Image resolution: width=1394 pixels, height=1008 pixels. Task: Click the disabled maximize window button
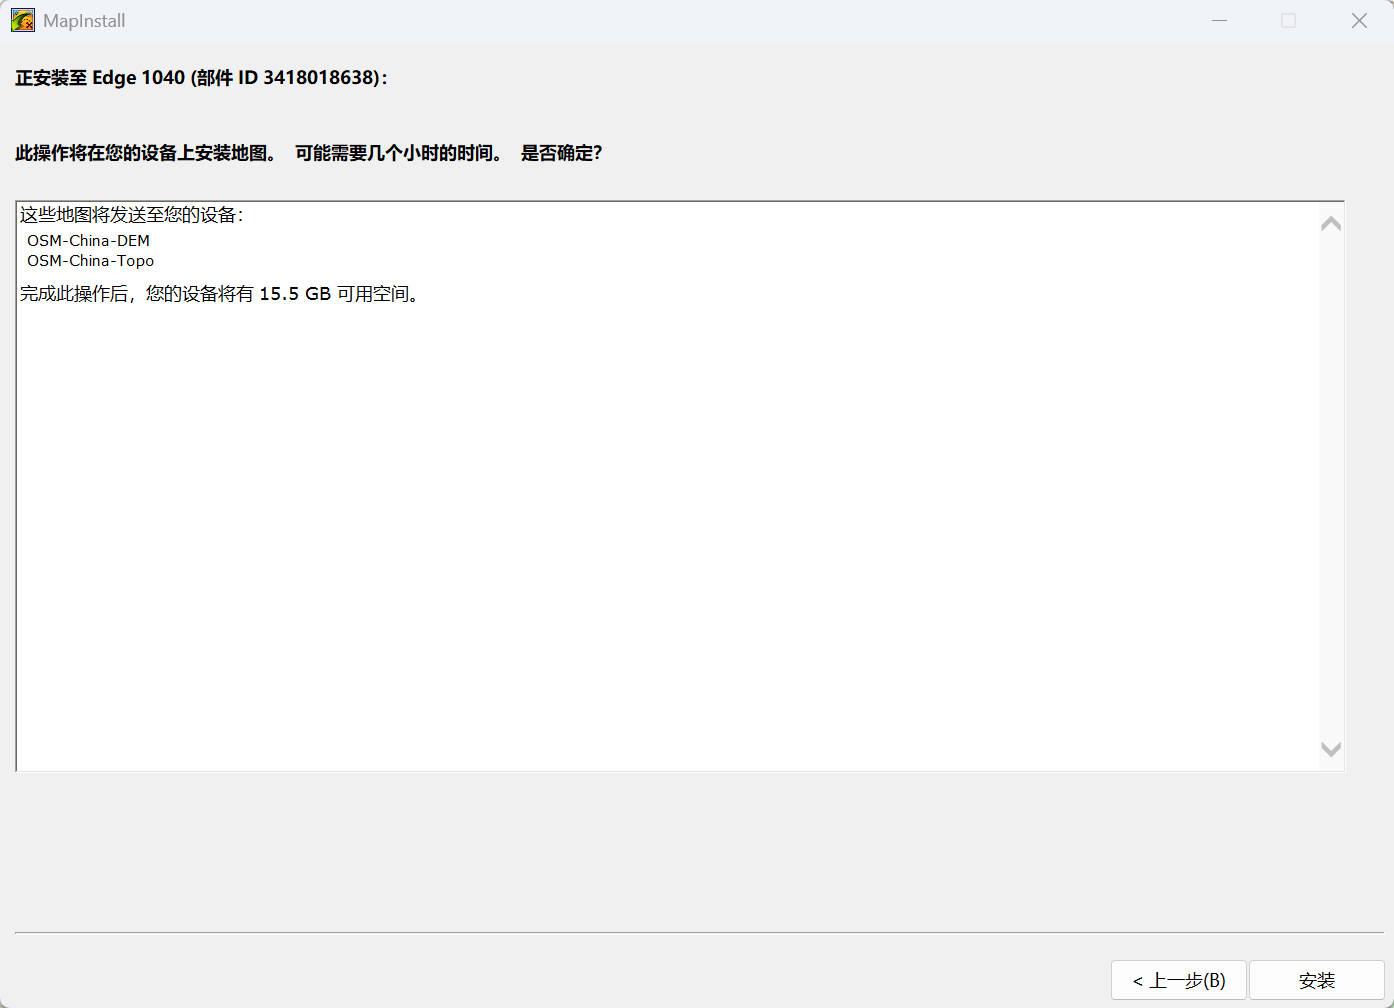coord(1288,20)
